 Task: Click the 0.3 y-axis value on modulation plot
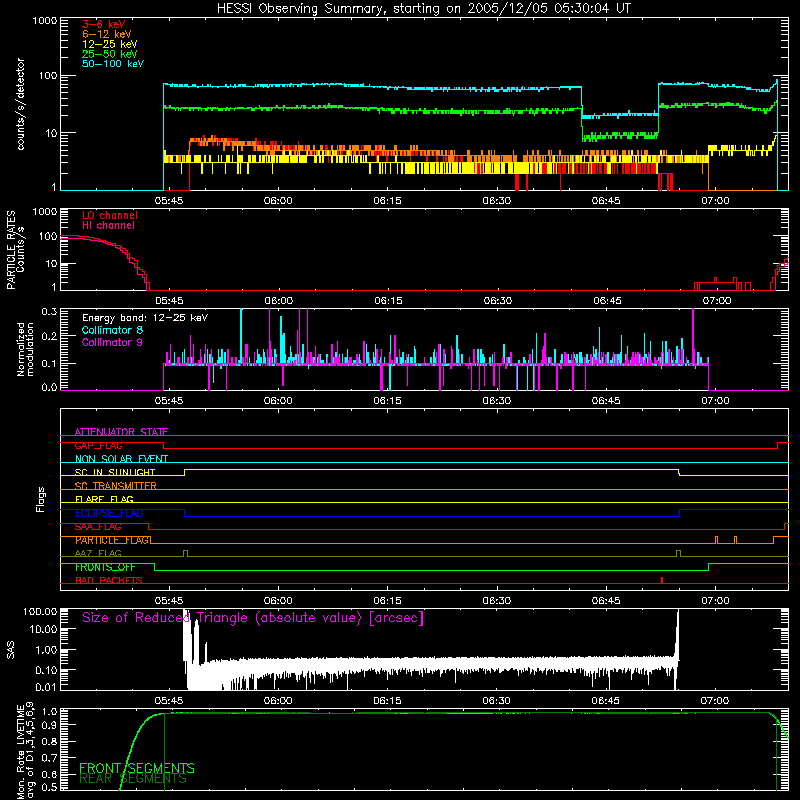(x=49, y=312)
